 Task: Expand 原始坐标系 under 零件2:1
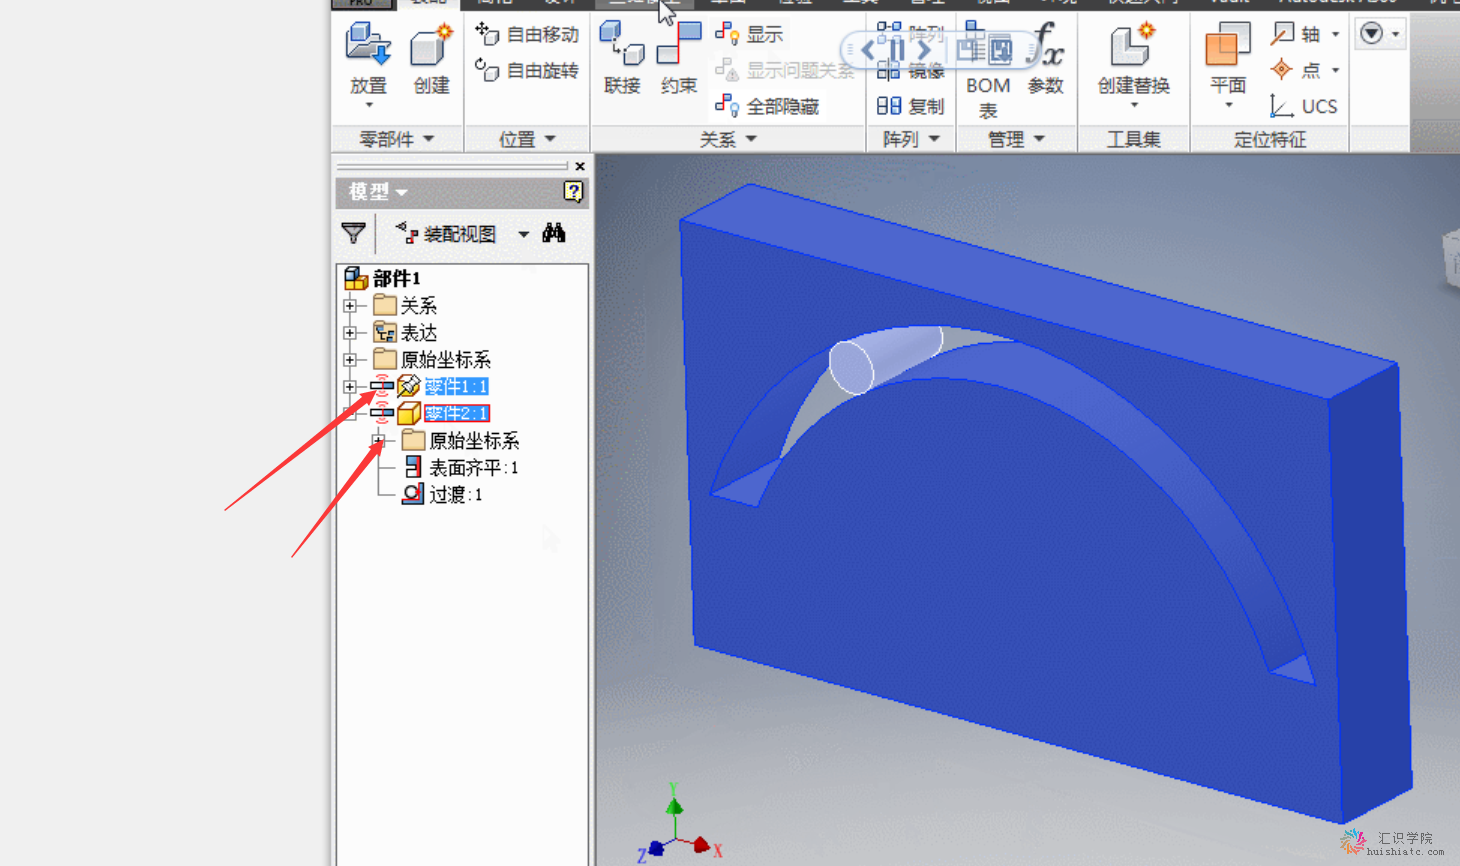(378, 440)
